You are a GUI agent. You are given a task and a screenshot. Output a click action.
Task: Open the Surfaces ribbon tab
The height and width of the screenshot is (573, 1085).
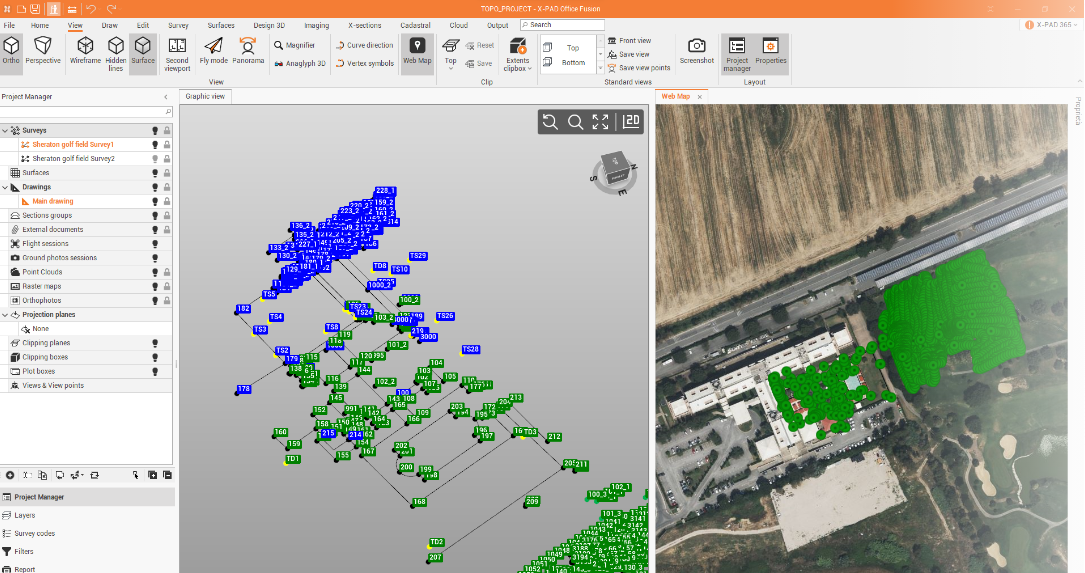[x=221, y=25]
